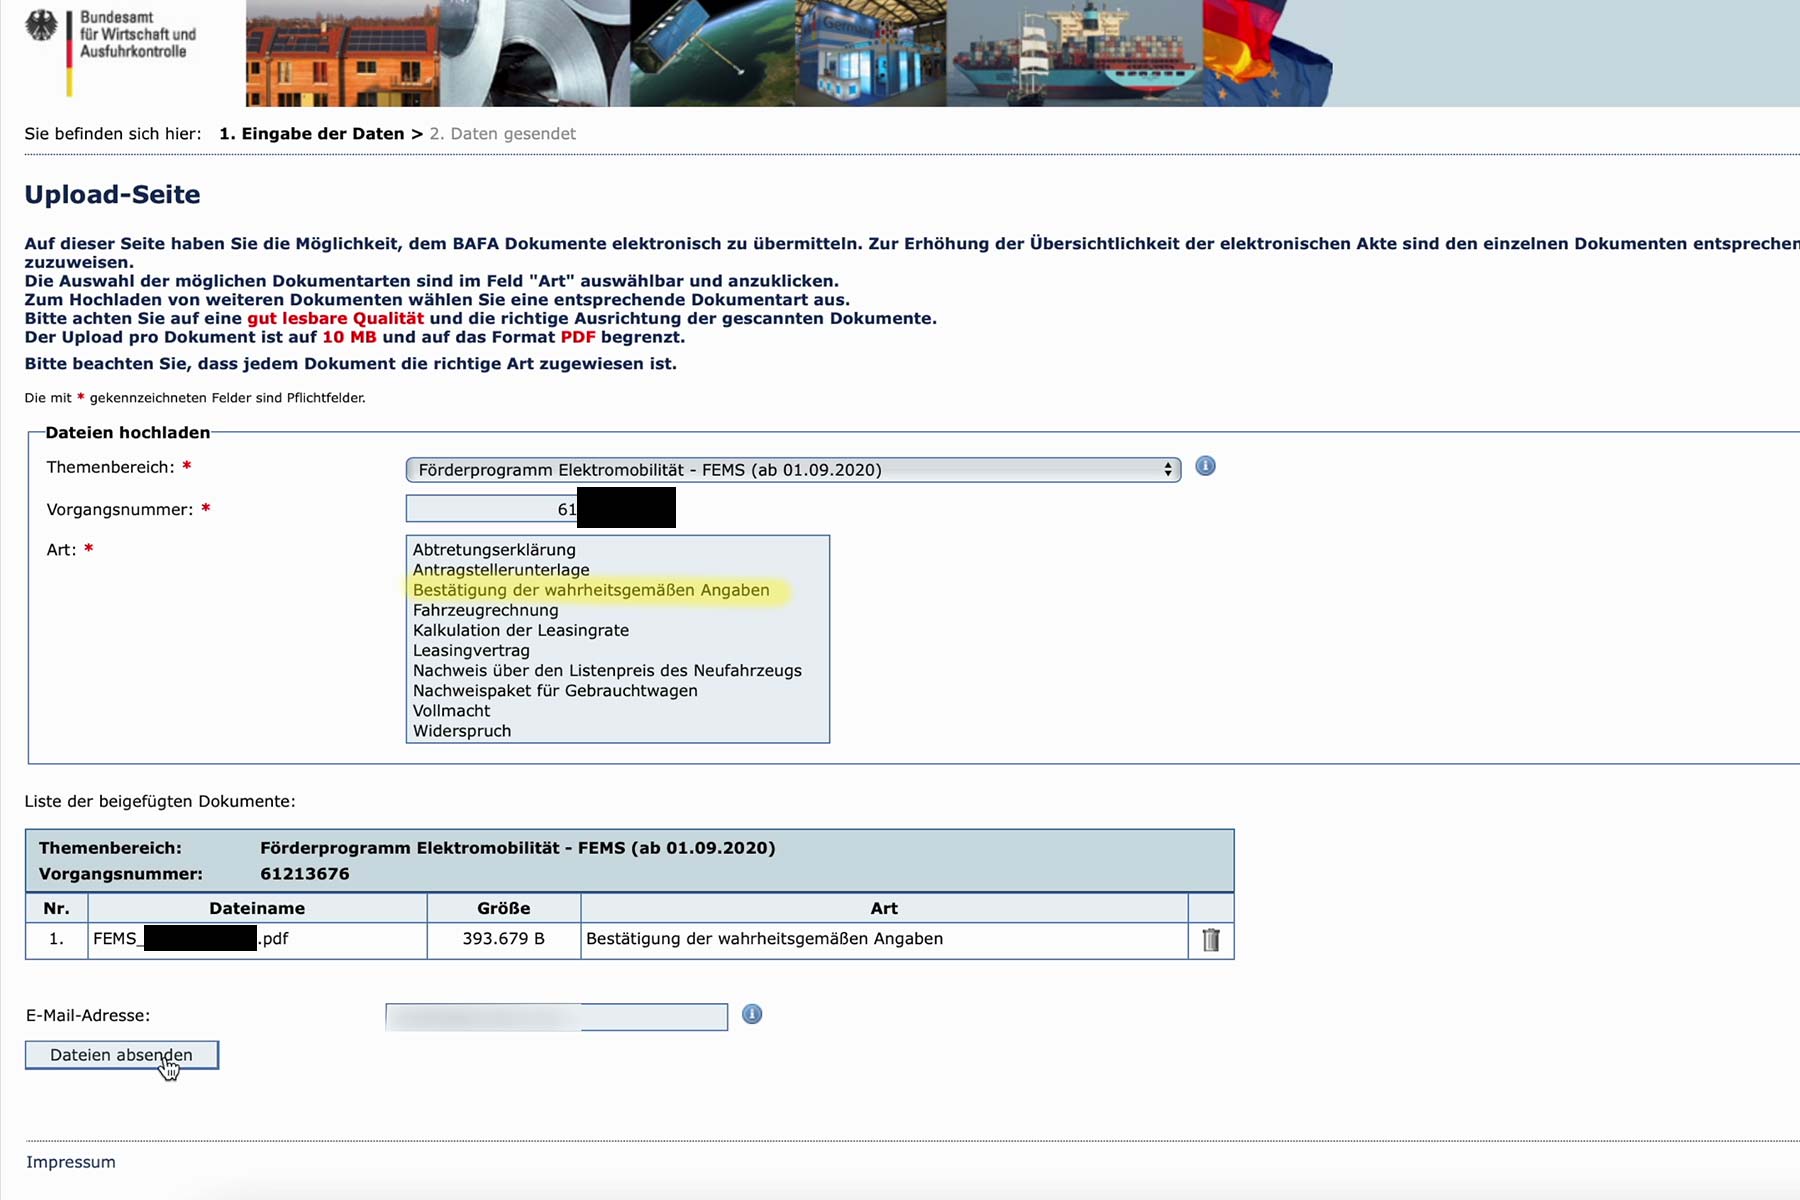This screenshot has width=1800, height=1200.
Task: Open the Themenbereich dropdown
Action: click(792, 470)
